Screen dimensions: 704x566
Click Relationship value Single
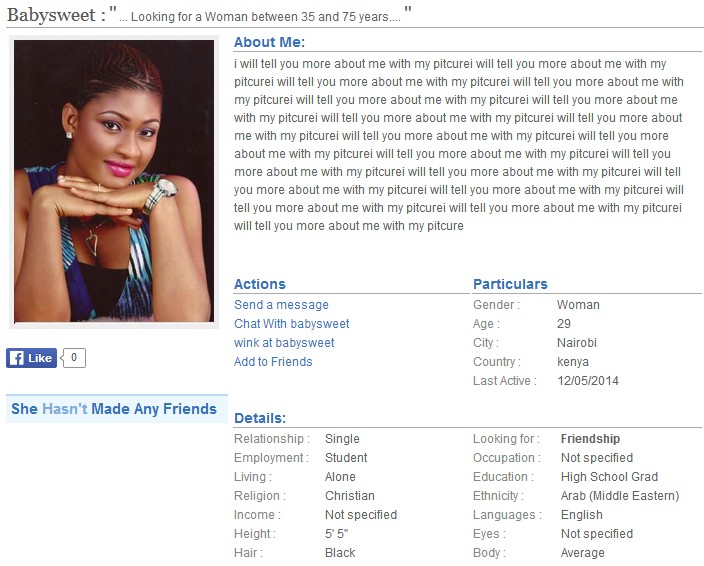click(x=342, y=439)
